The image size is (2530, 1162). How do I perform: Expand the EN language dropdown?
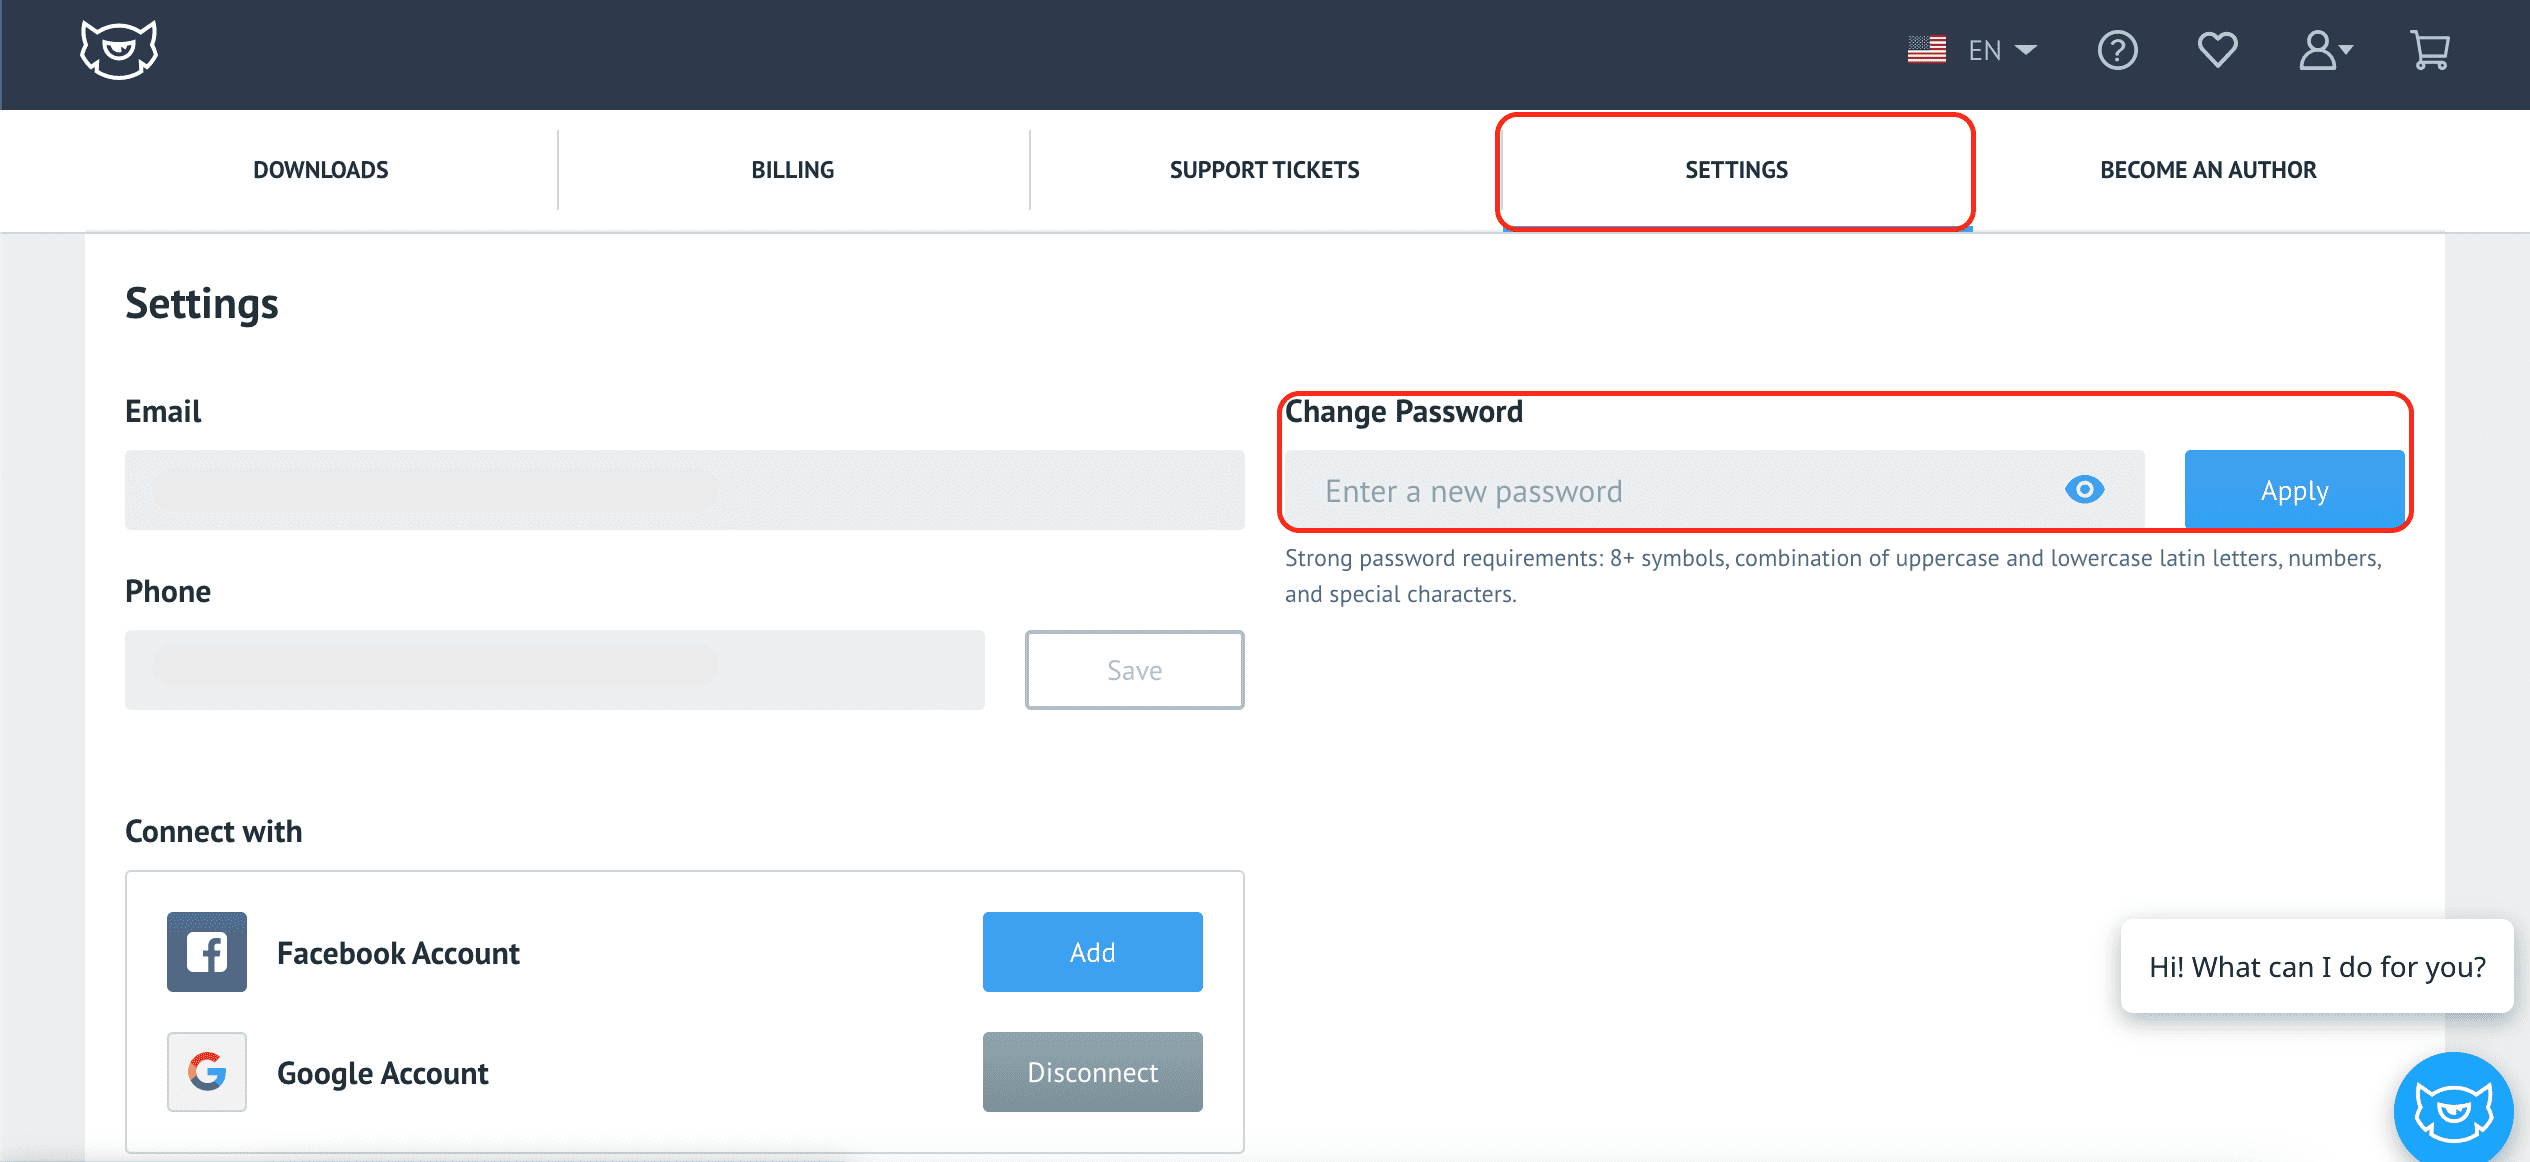2026,50
